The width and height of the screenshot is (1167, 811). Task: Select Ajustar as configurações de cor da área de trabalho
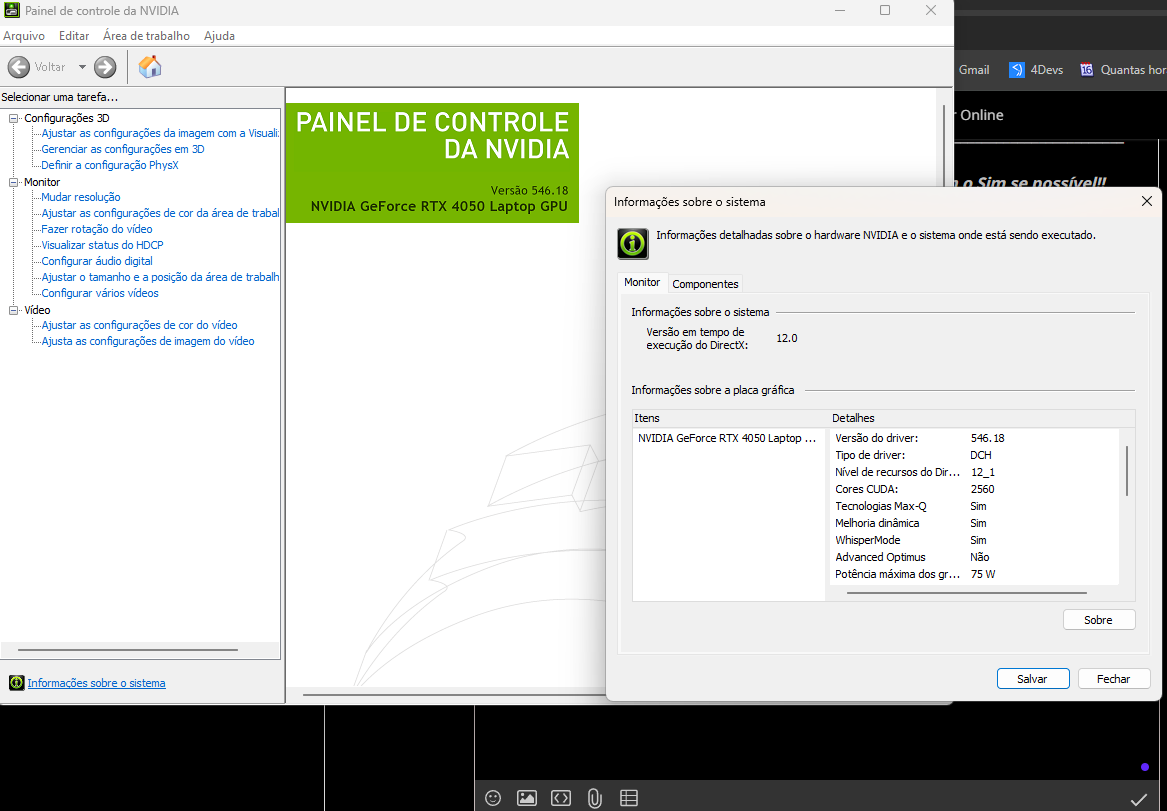tap(160, 213)
